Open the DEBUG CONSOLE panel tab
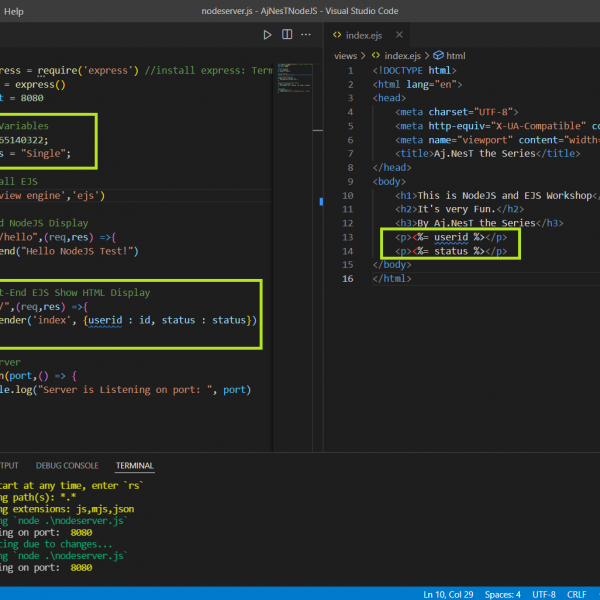 pyautogui.click(x=67, y=466)
